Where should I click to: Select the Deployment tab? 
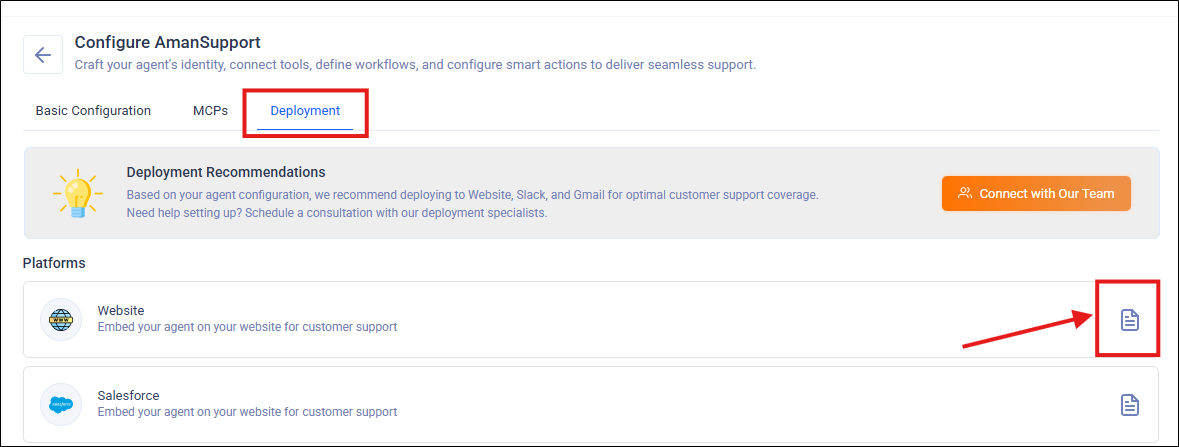pyautogui.click(x=305, y=111)
